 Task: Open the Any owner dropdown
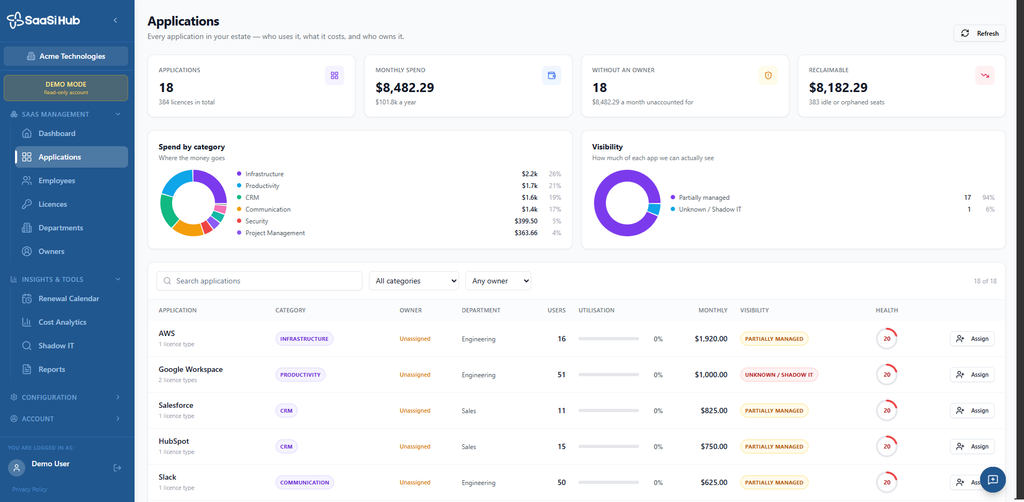tap(498, 281)
